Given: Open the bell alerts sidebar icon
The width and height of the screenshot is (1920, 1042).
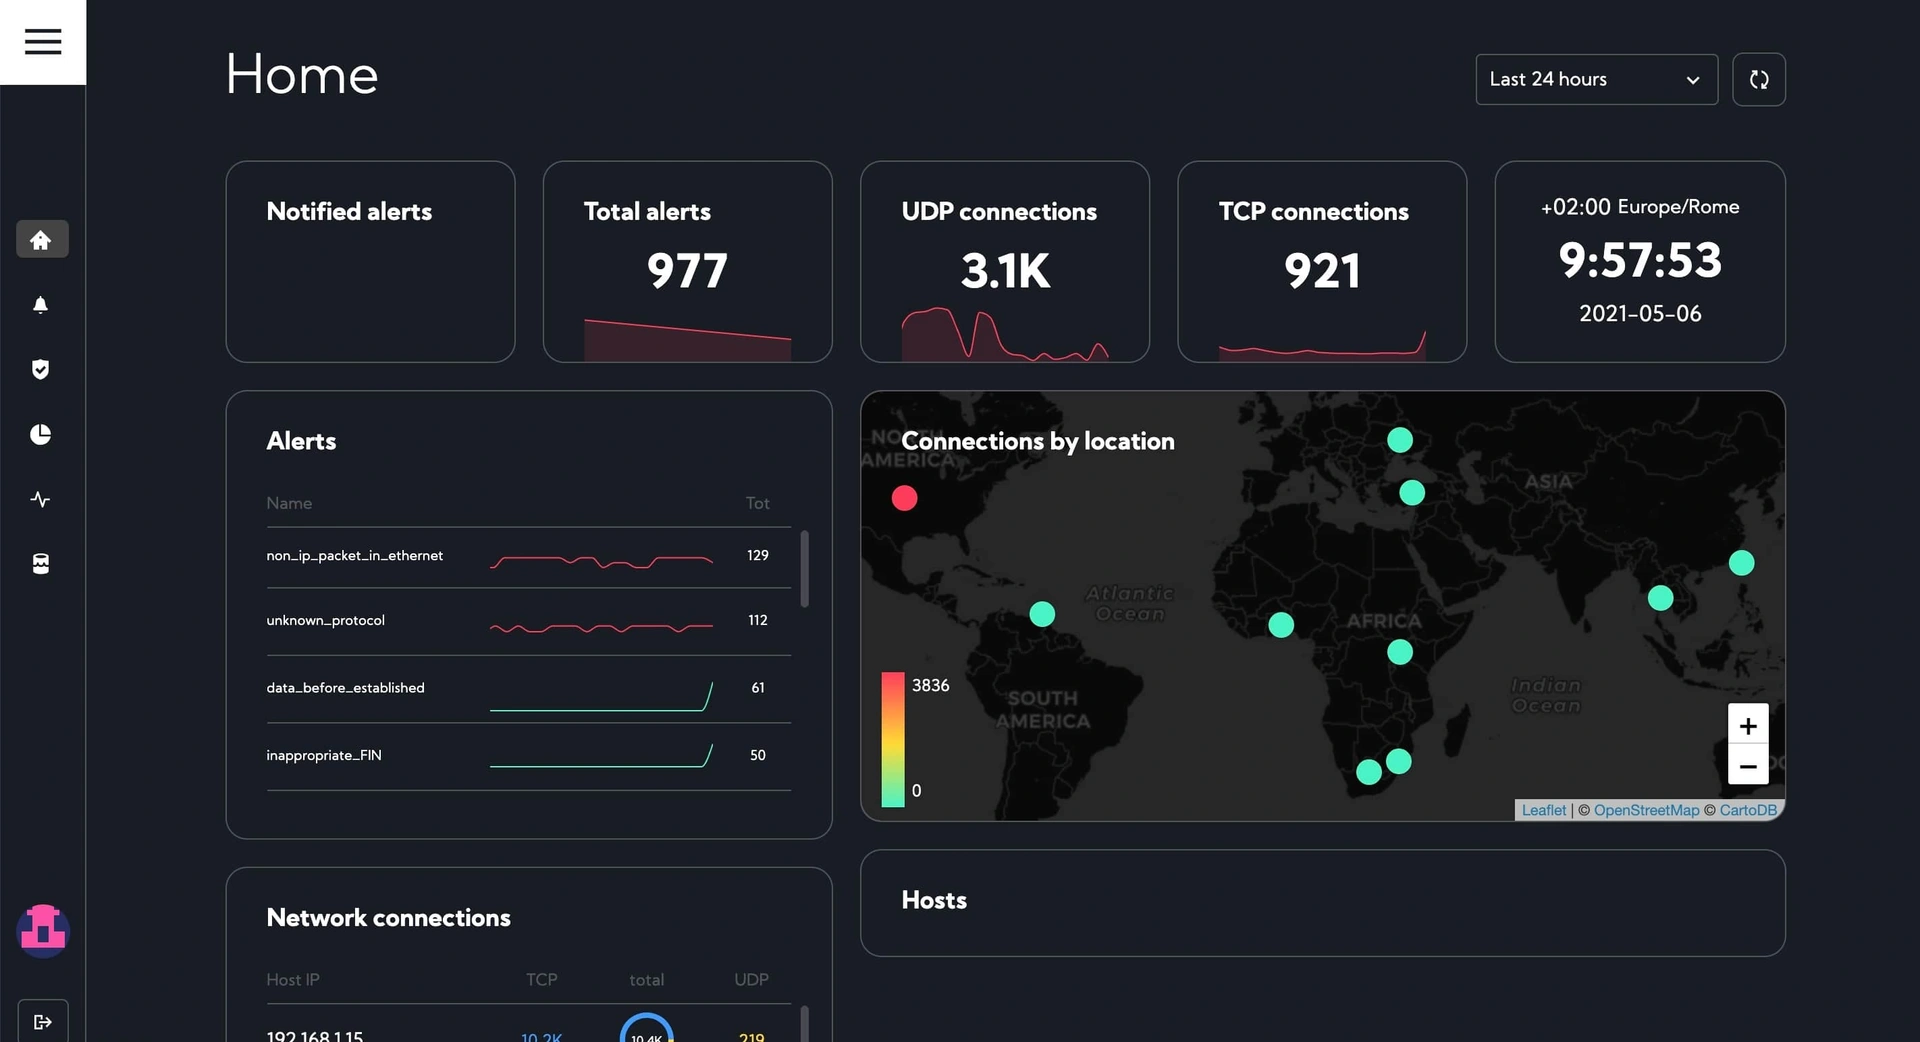Looking at the screenshot, I should [x=41, y=304].
